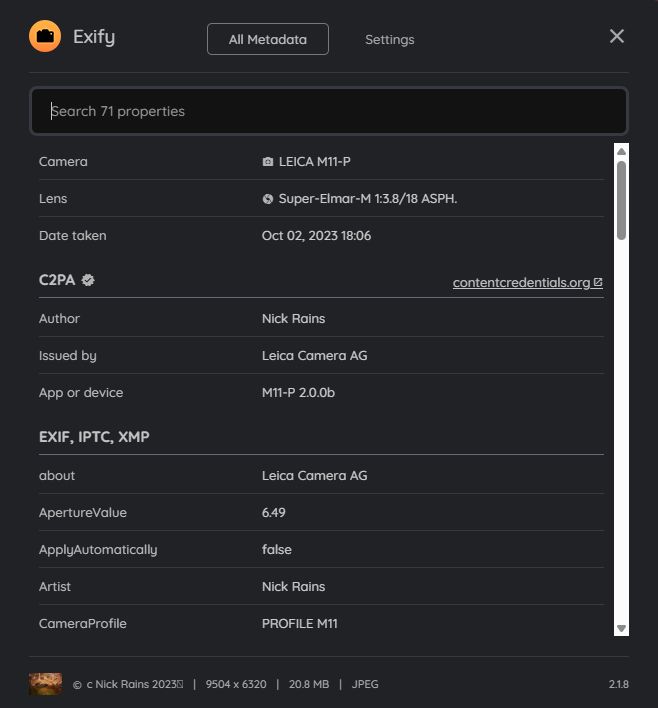
Task: Click the 'PROFILE M11' CameraProfile value
Action: [299, 624]
